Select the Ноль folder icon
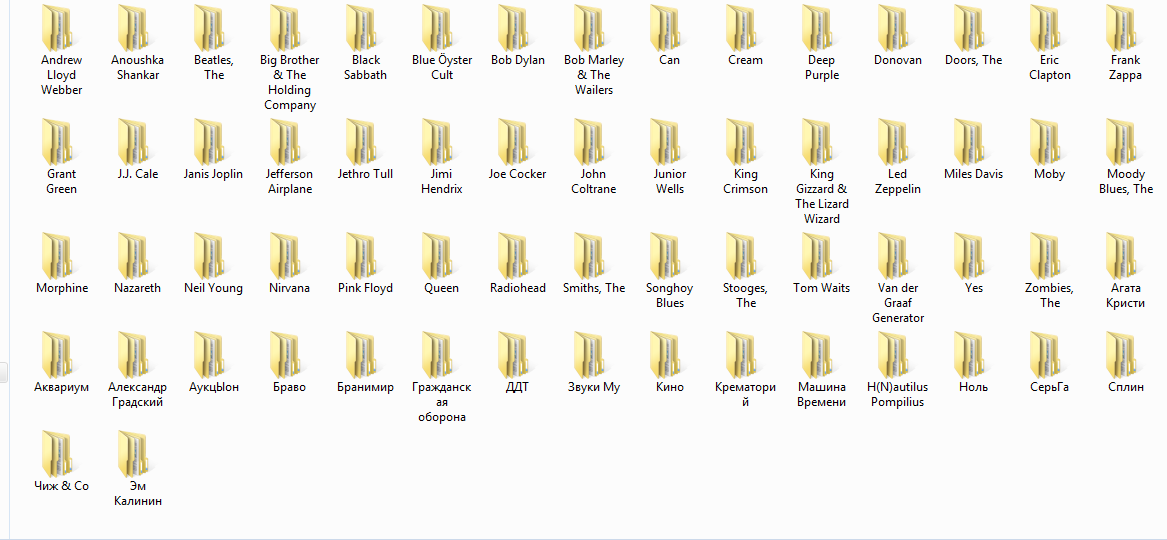 (969, 354)
